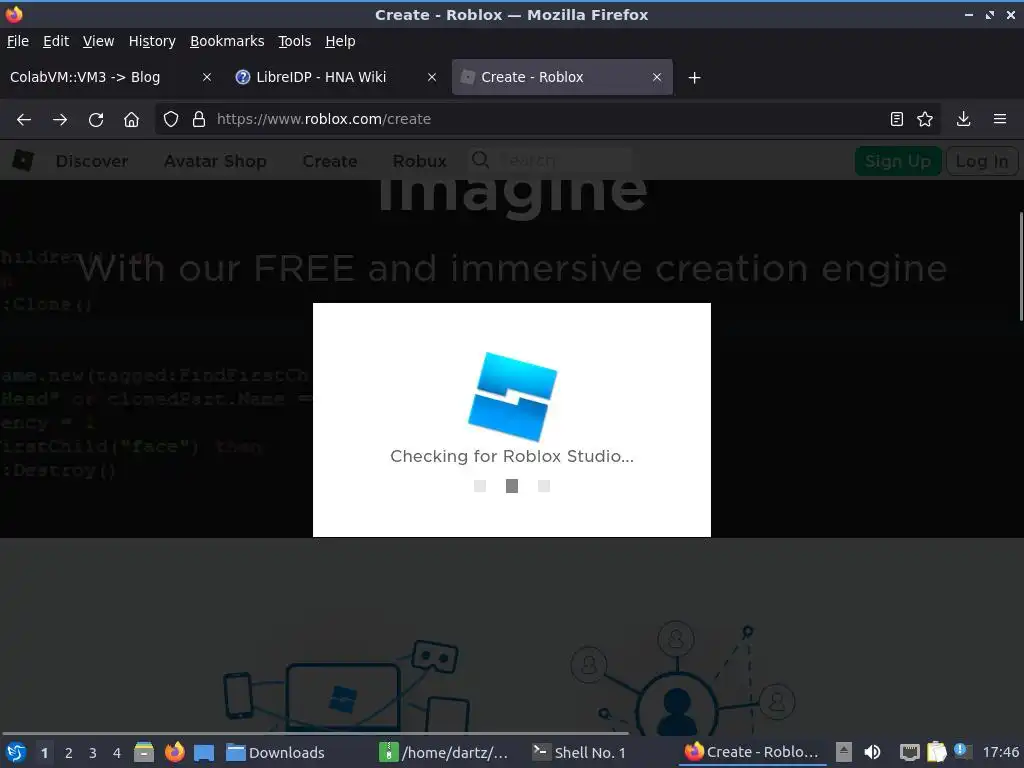Viewport: 1024px width, 768px height.
Task: Click the Roblox Studio logo in dialog
Action: [513, 396]
